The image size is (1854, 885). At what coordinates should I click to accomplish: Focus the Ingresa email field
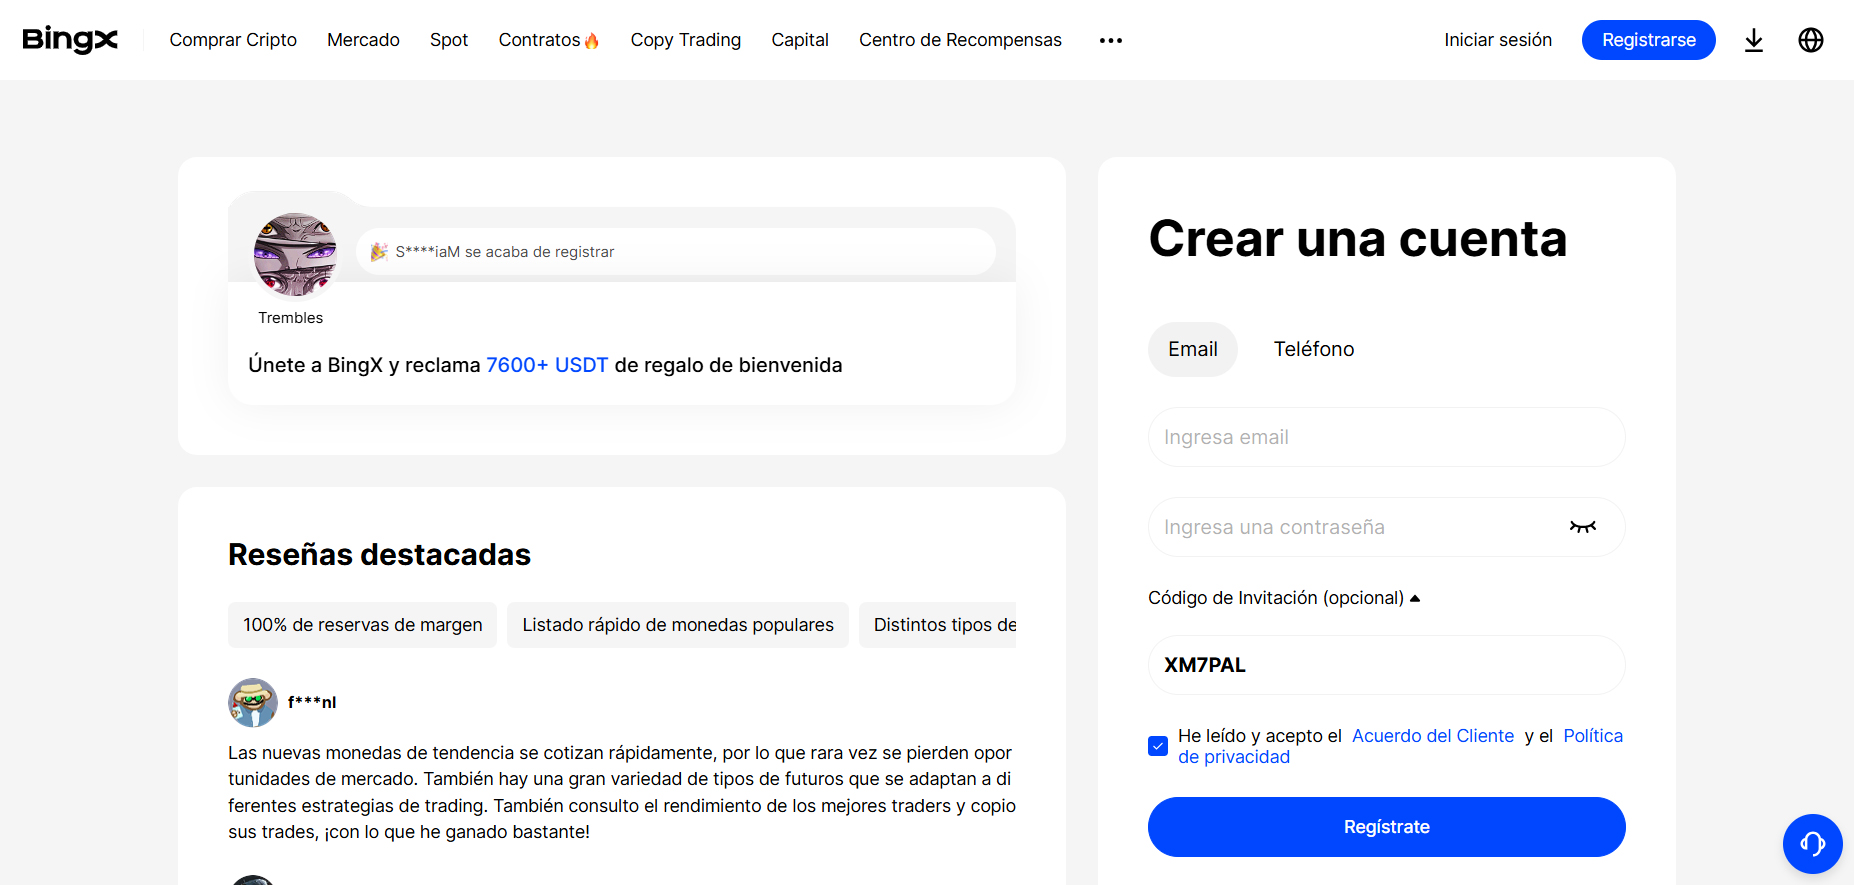tap(1385, 437)
